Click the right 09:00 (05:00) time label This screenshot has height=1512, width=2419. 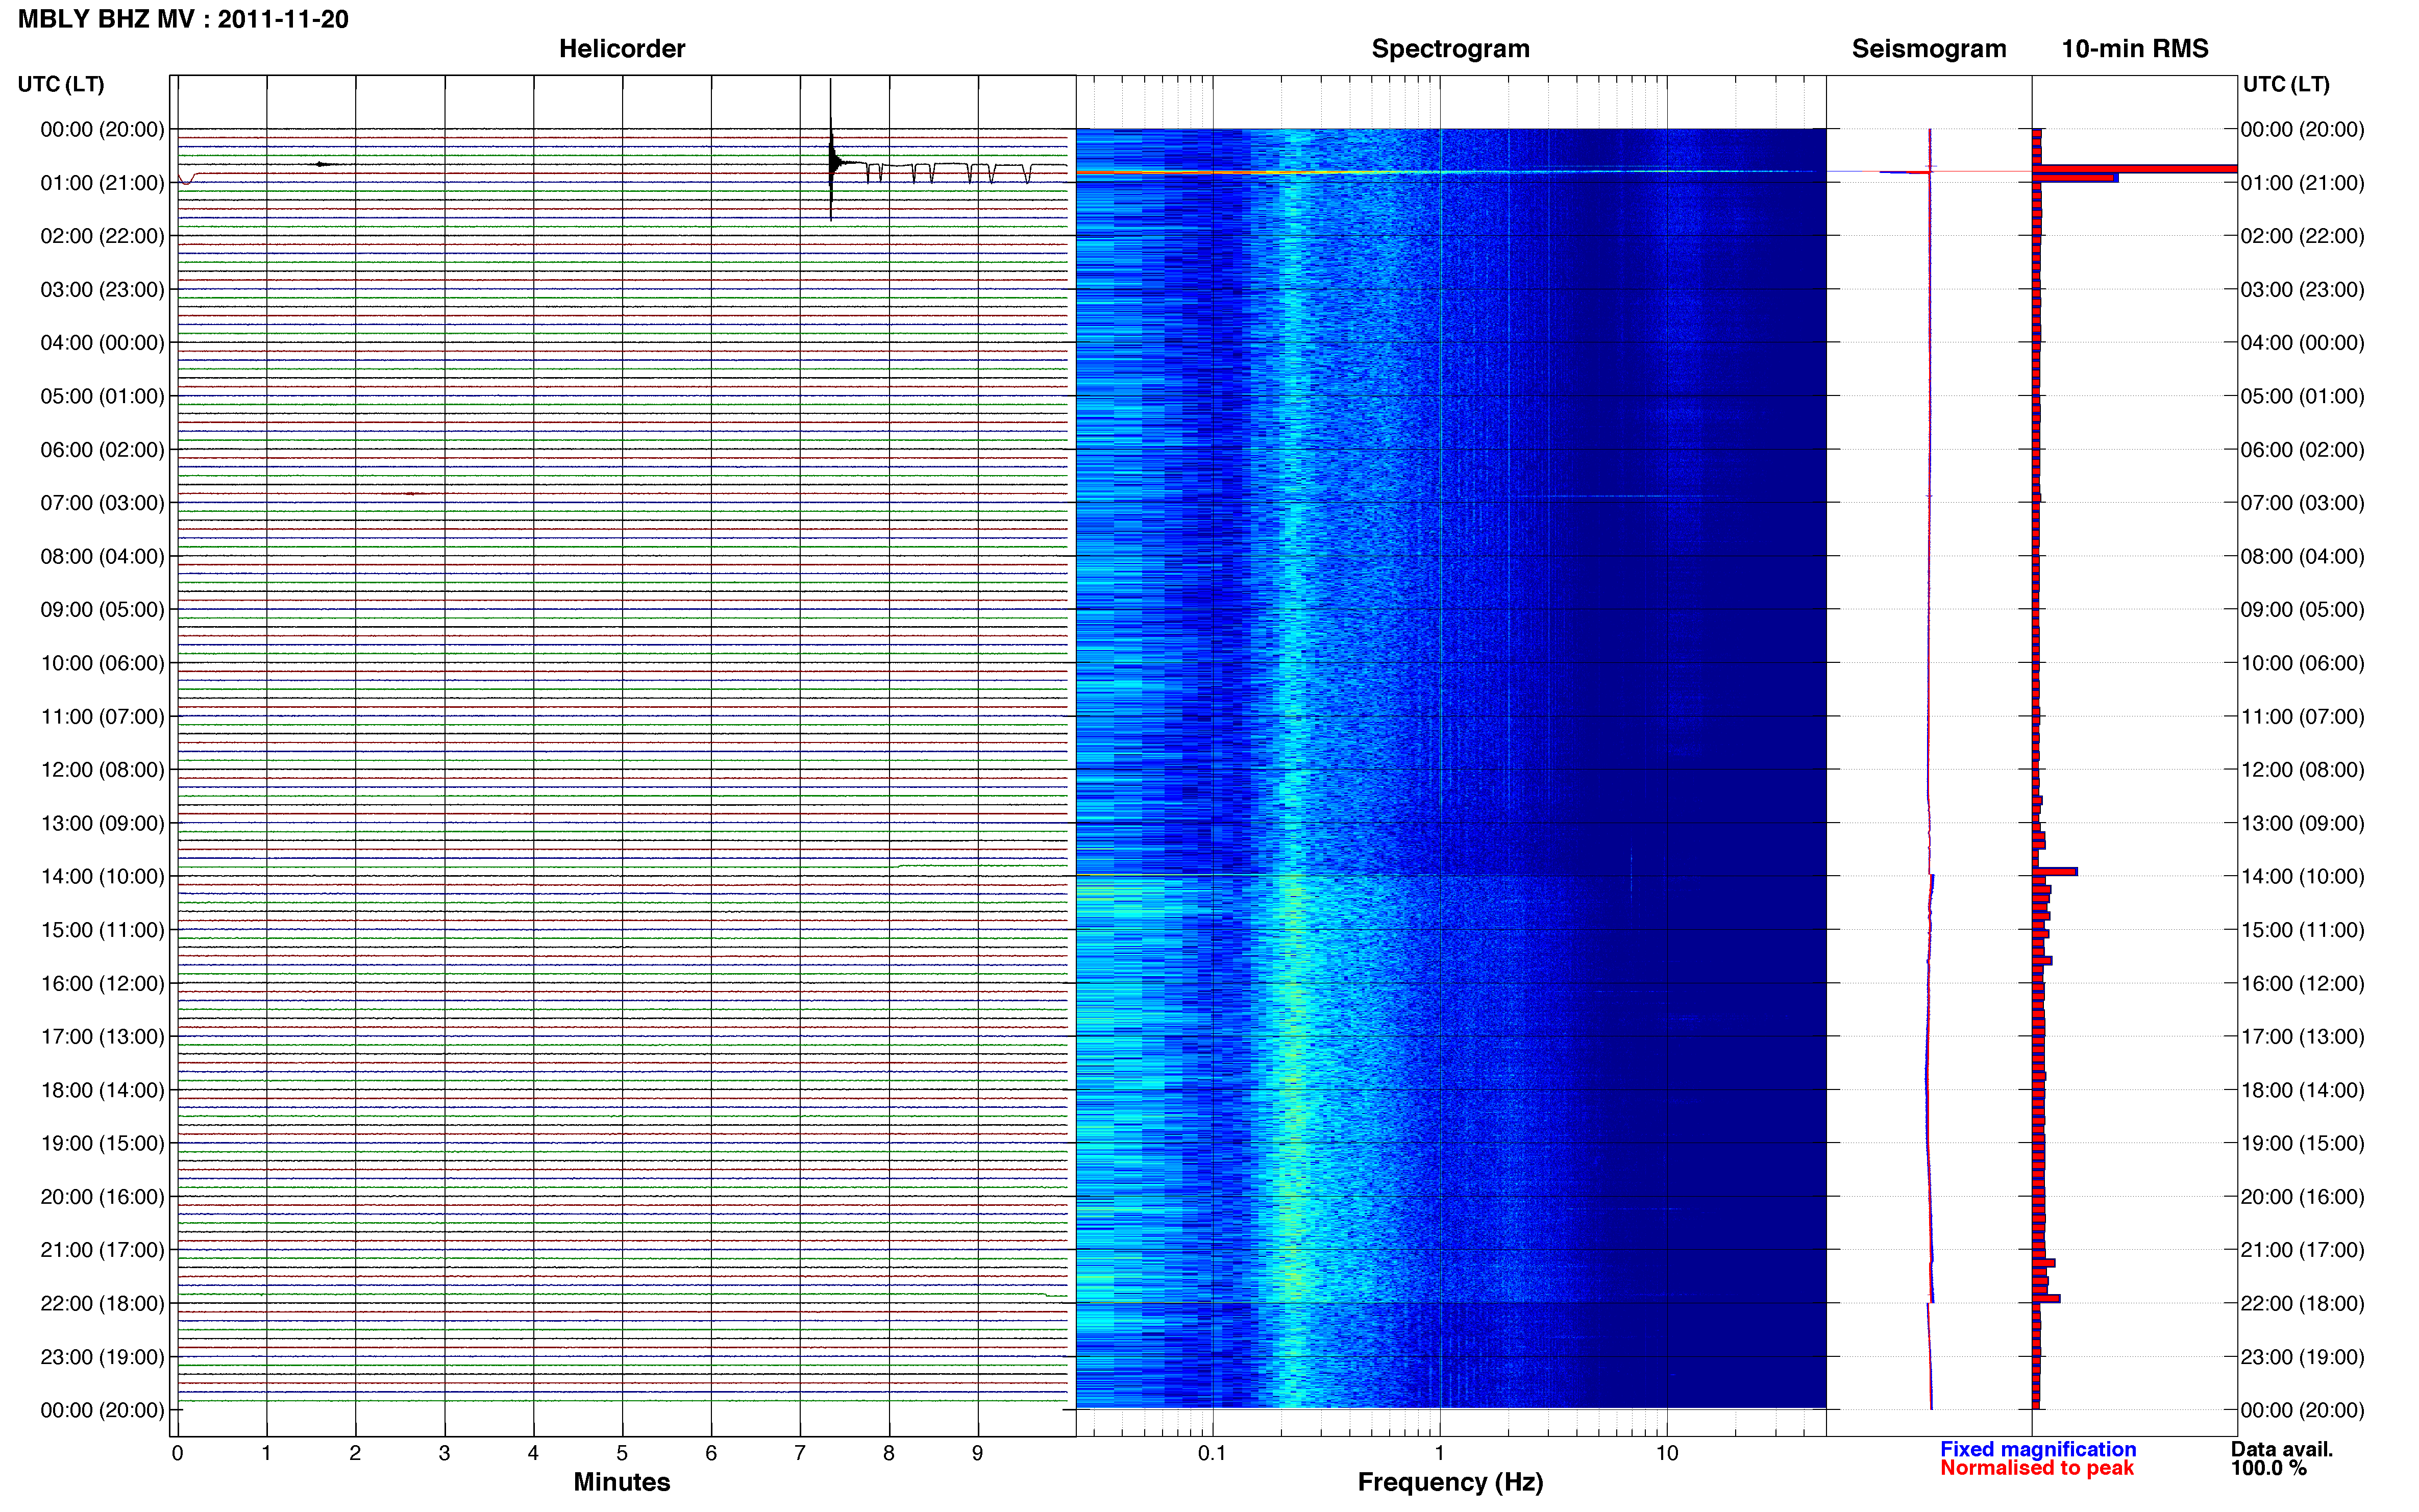(x=2302, y=610)
